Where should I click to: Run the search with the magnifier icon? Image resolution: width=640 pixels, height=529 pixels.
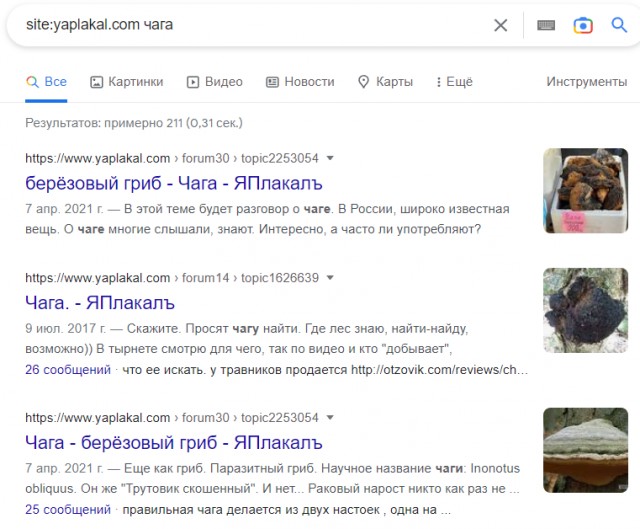(x=619, y=25)
